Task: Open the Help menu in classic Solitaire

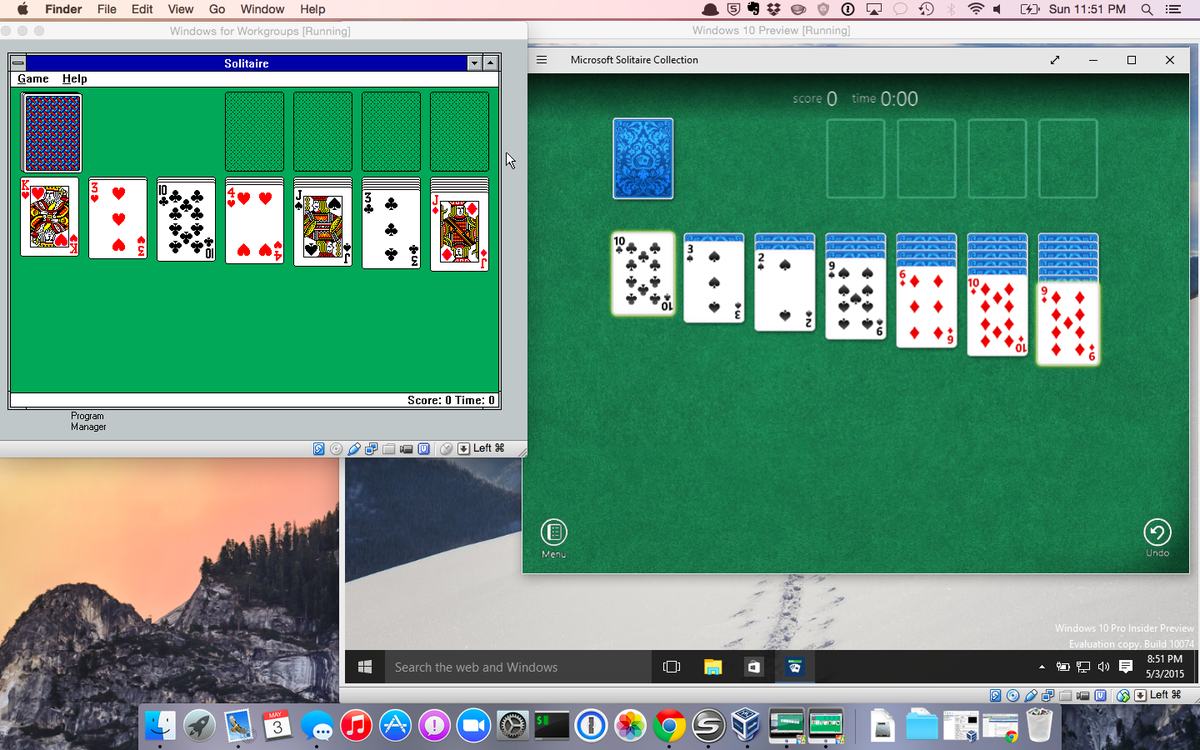Action: coord(75,78)
